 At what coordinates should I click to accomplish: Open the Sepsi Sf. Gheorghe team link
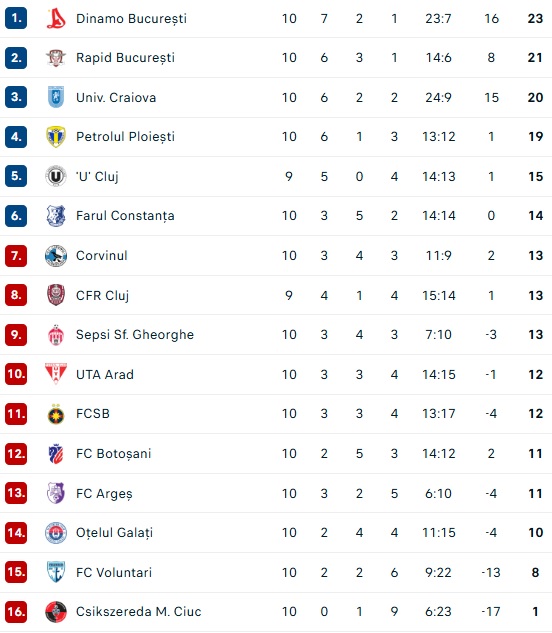pos(135,335)
